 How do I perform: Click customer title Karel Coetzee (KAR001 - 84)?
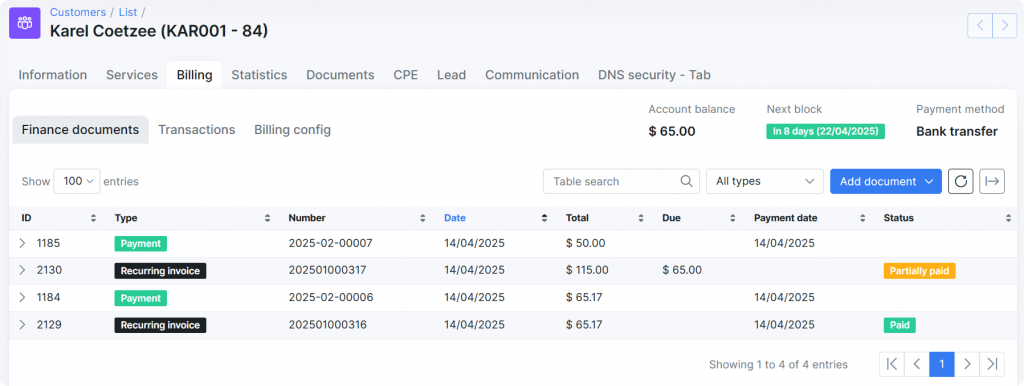(x=159, y=31)
